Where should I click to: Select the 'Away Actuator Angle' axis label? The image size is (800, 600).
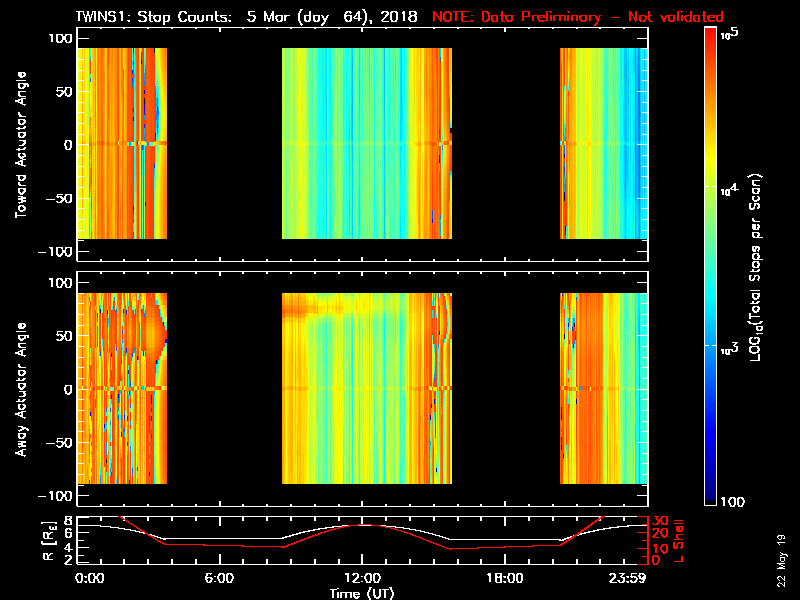(21, 389)
